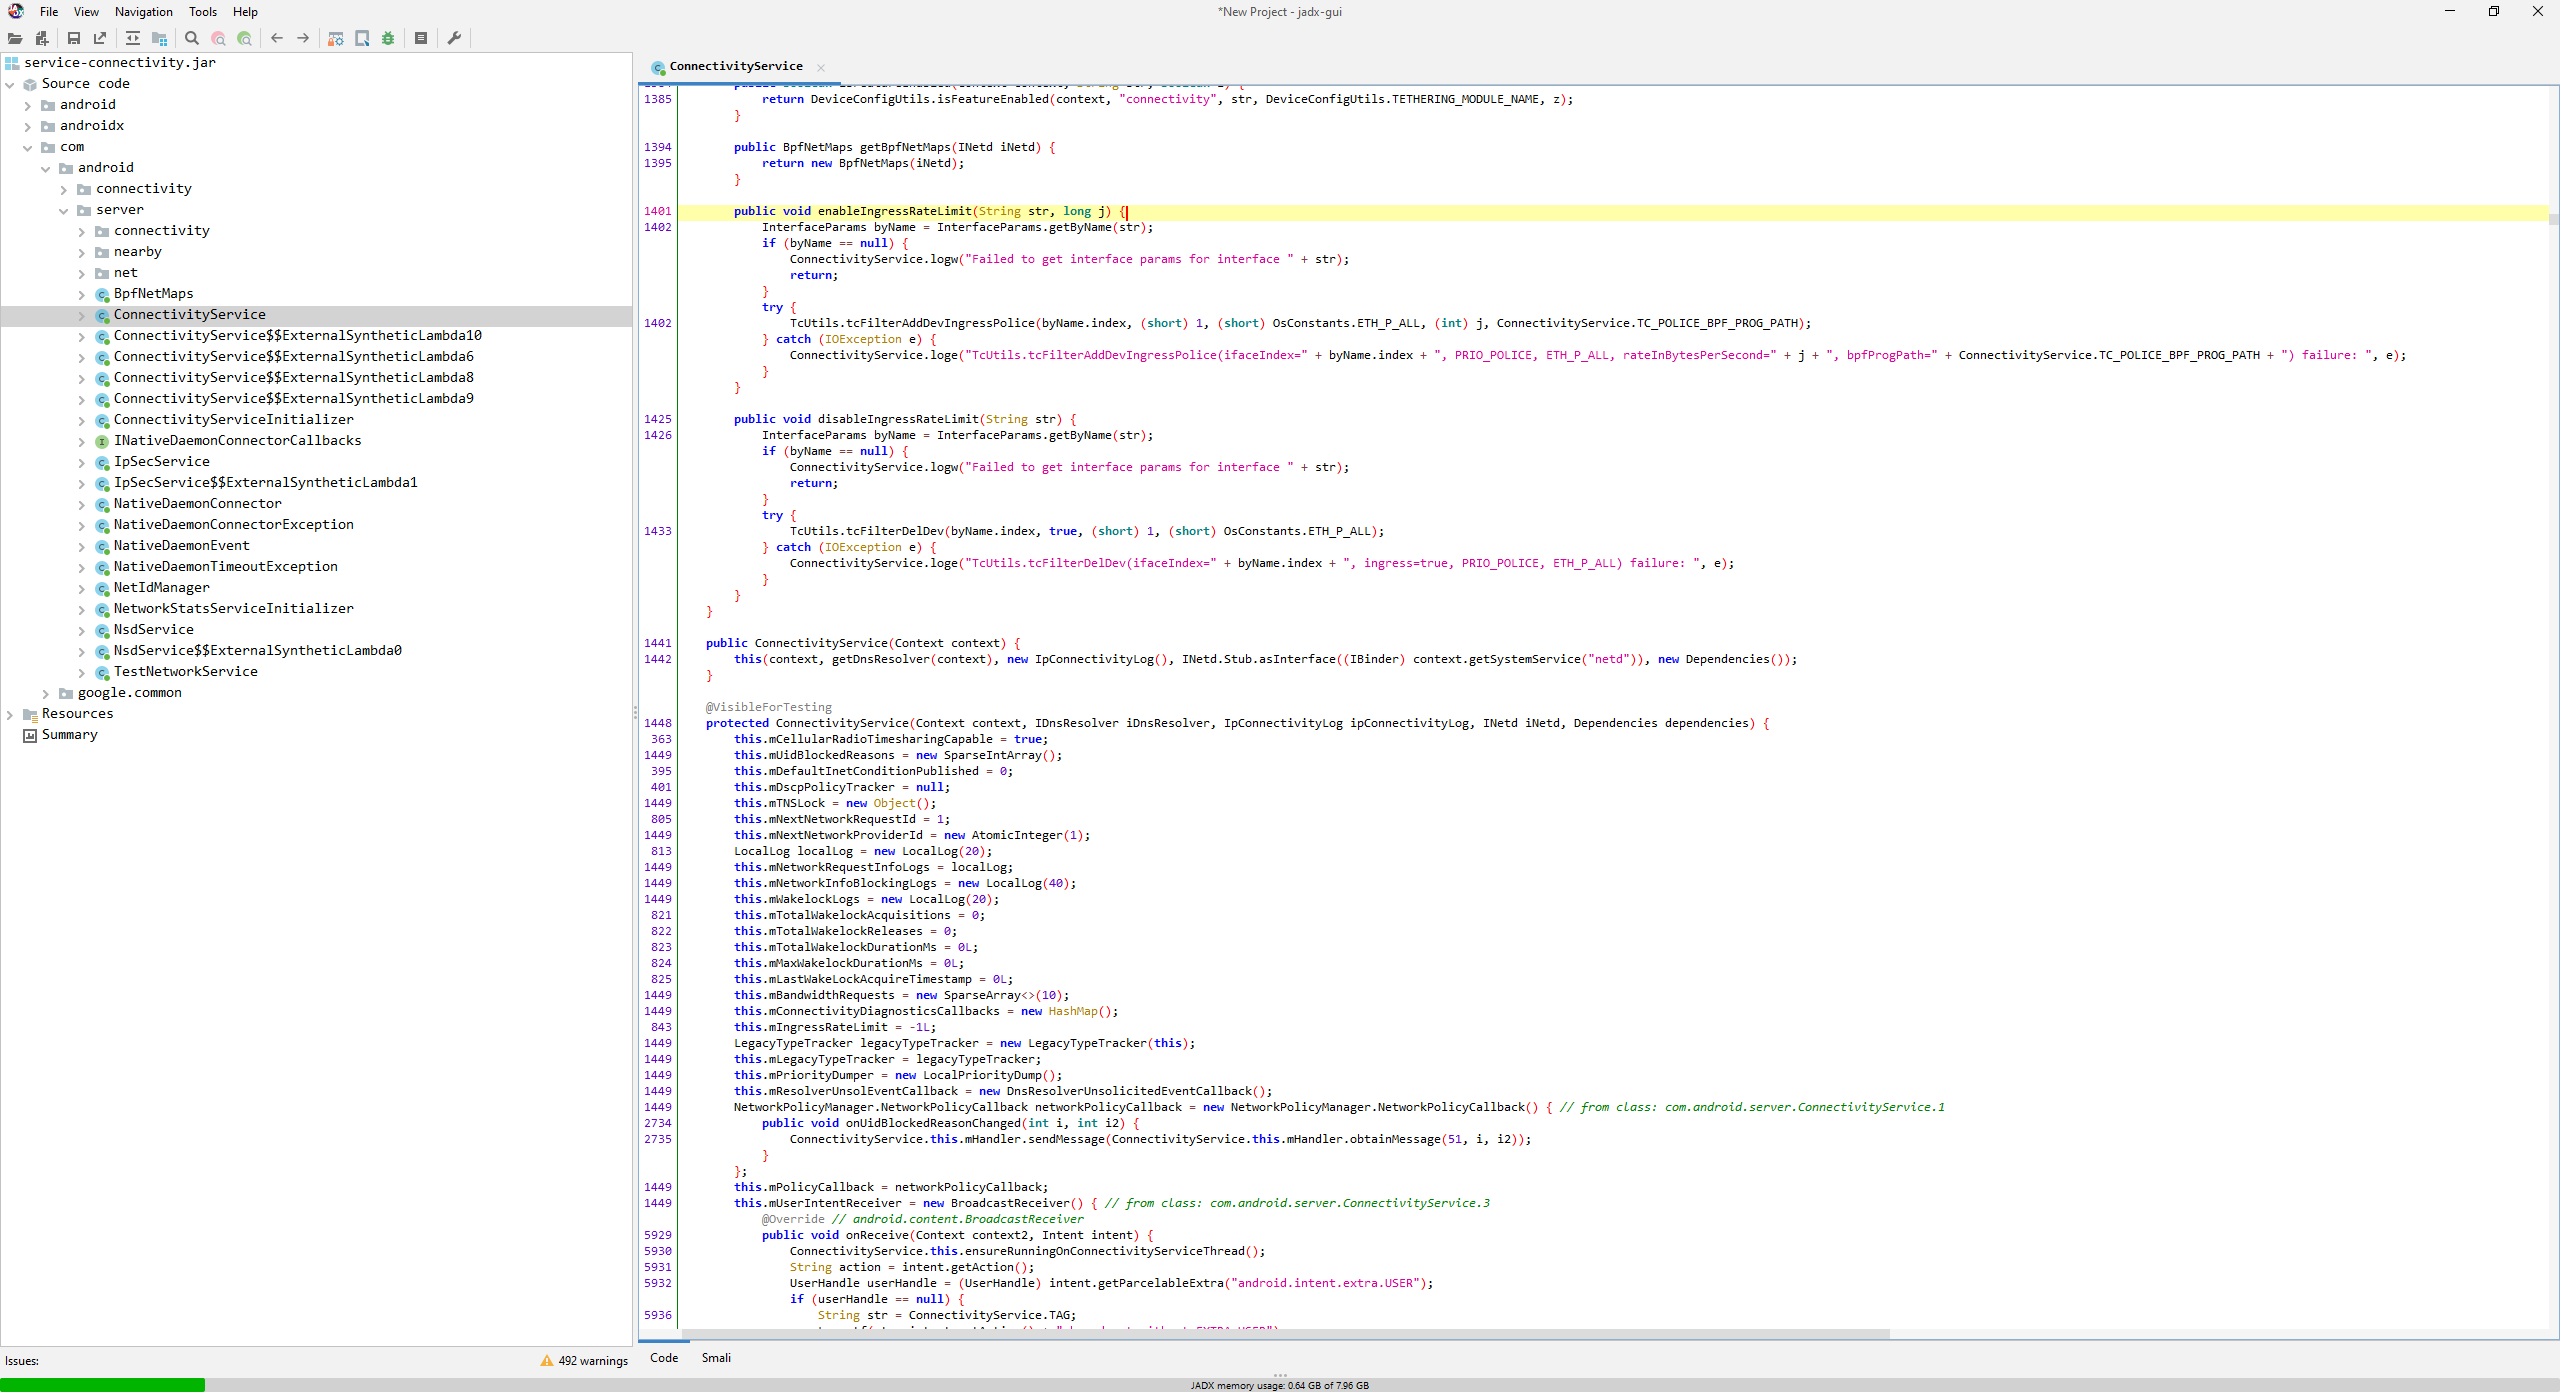Viewport: 2560px width, 1392px height.
Task: Add files to project via add-file icon
Action: tap(42, 38)
